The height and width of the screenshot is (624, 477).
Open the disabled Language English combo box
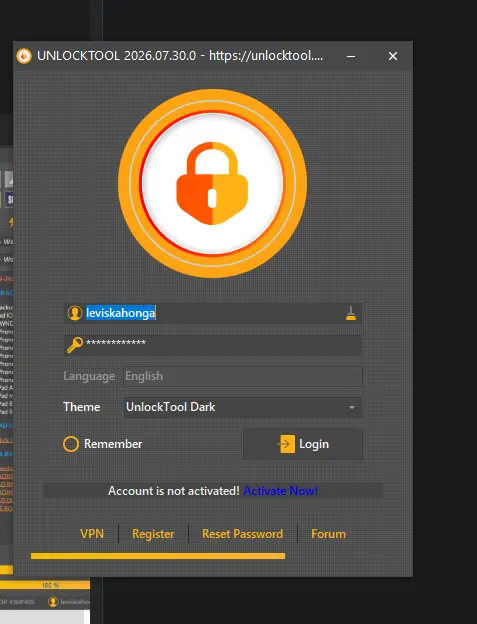coord(243,376)
